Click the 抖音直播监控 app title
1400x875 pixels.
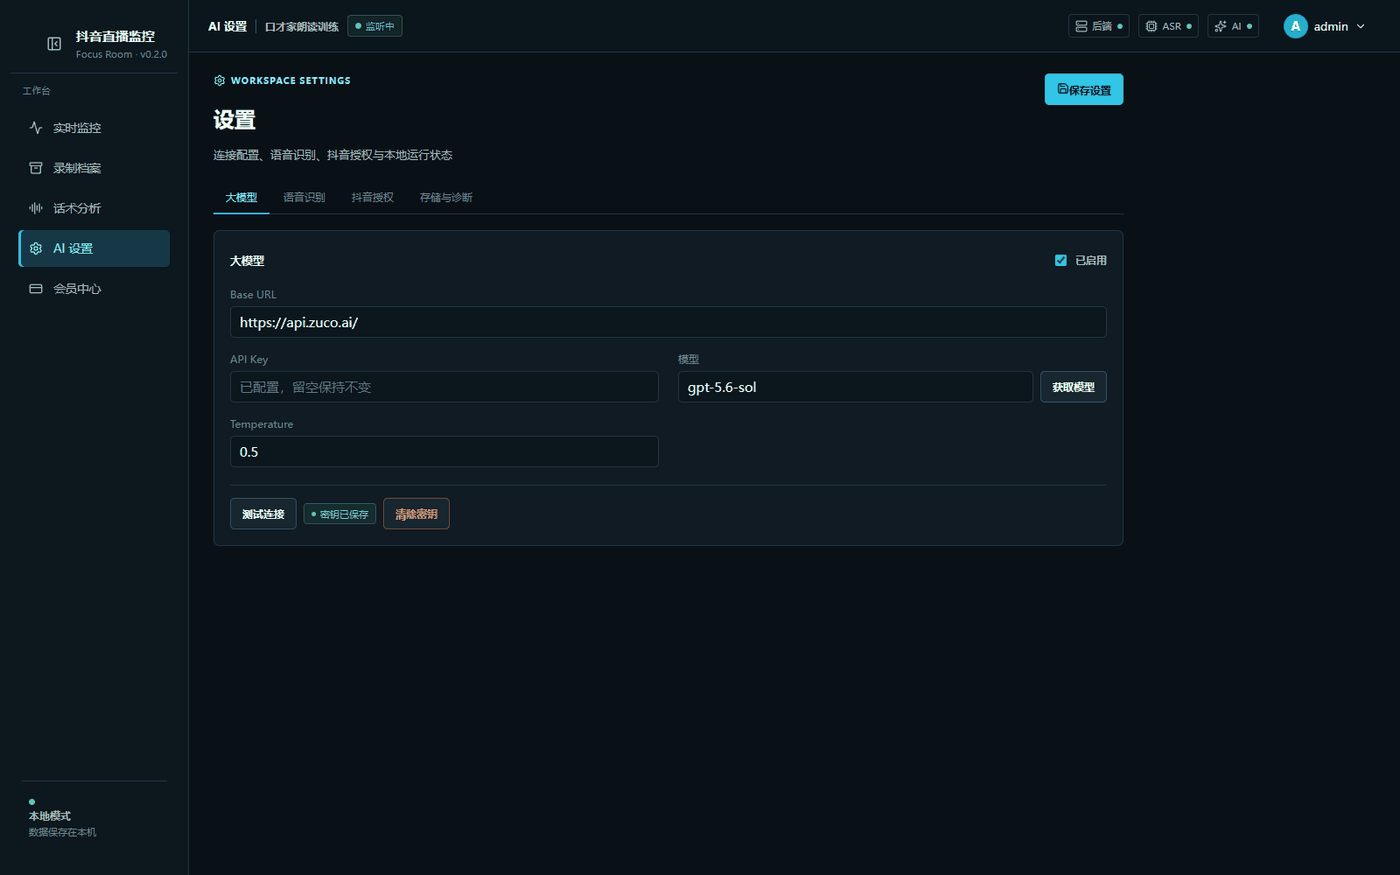[x=115, y=36]
